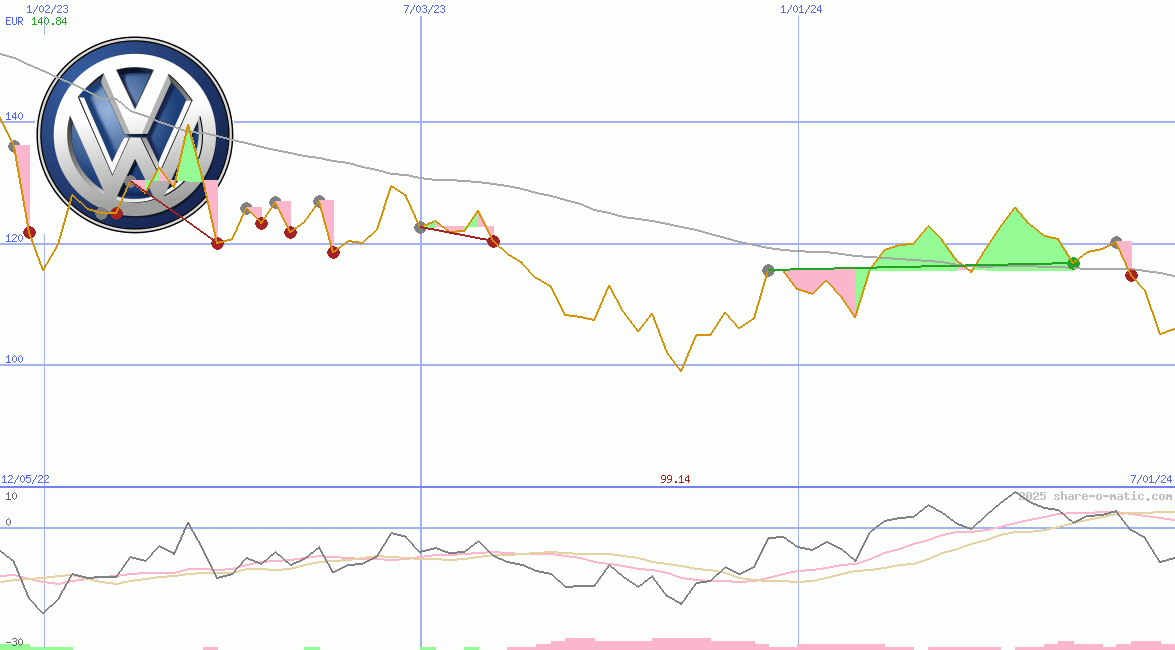
Task: Click the rightmost gray marker on the price line
Action: click(x=1116, y=243)
